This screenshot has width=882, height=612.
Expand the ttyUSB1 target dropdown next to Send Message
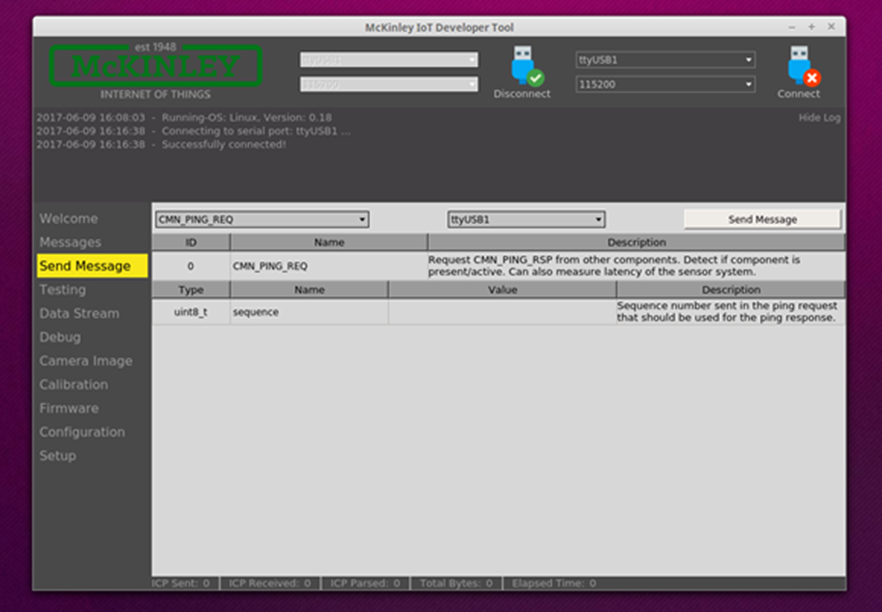coord(526,219)
